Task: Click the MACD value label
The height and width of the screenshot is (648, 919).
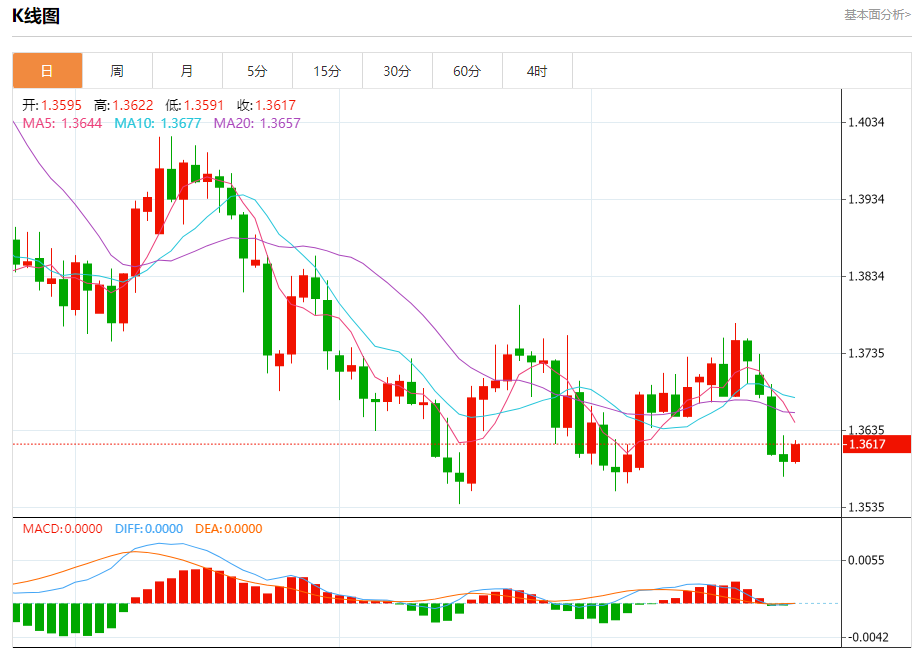Action: pyautogui.click(x=63, y=528)
